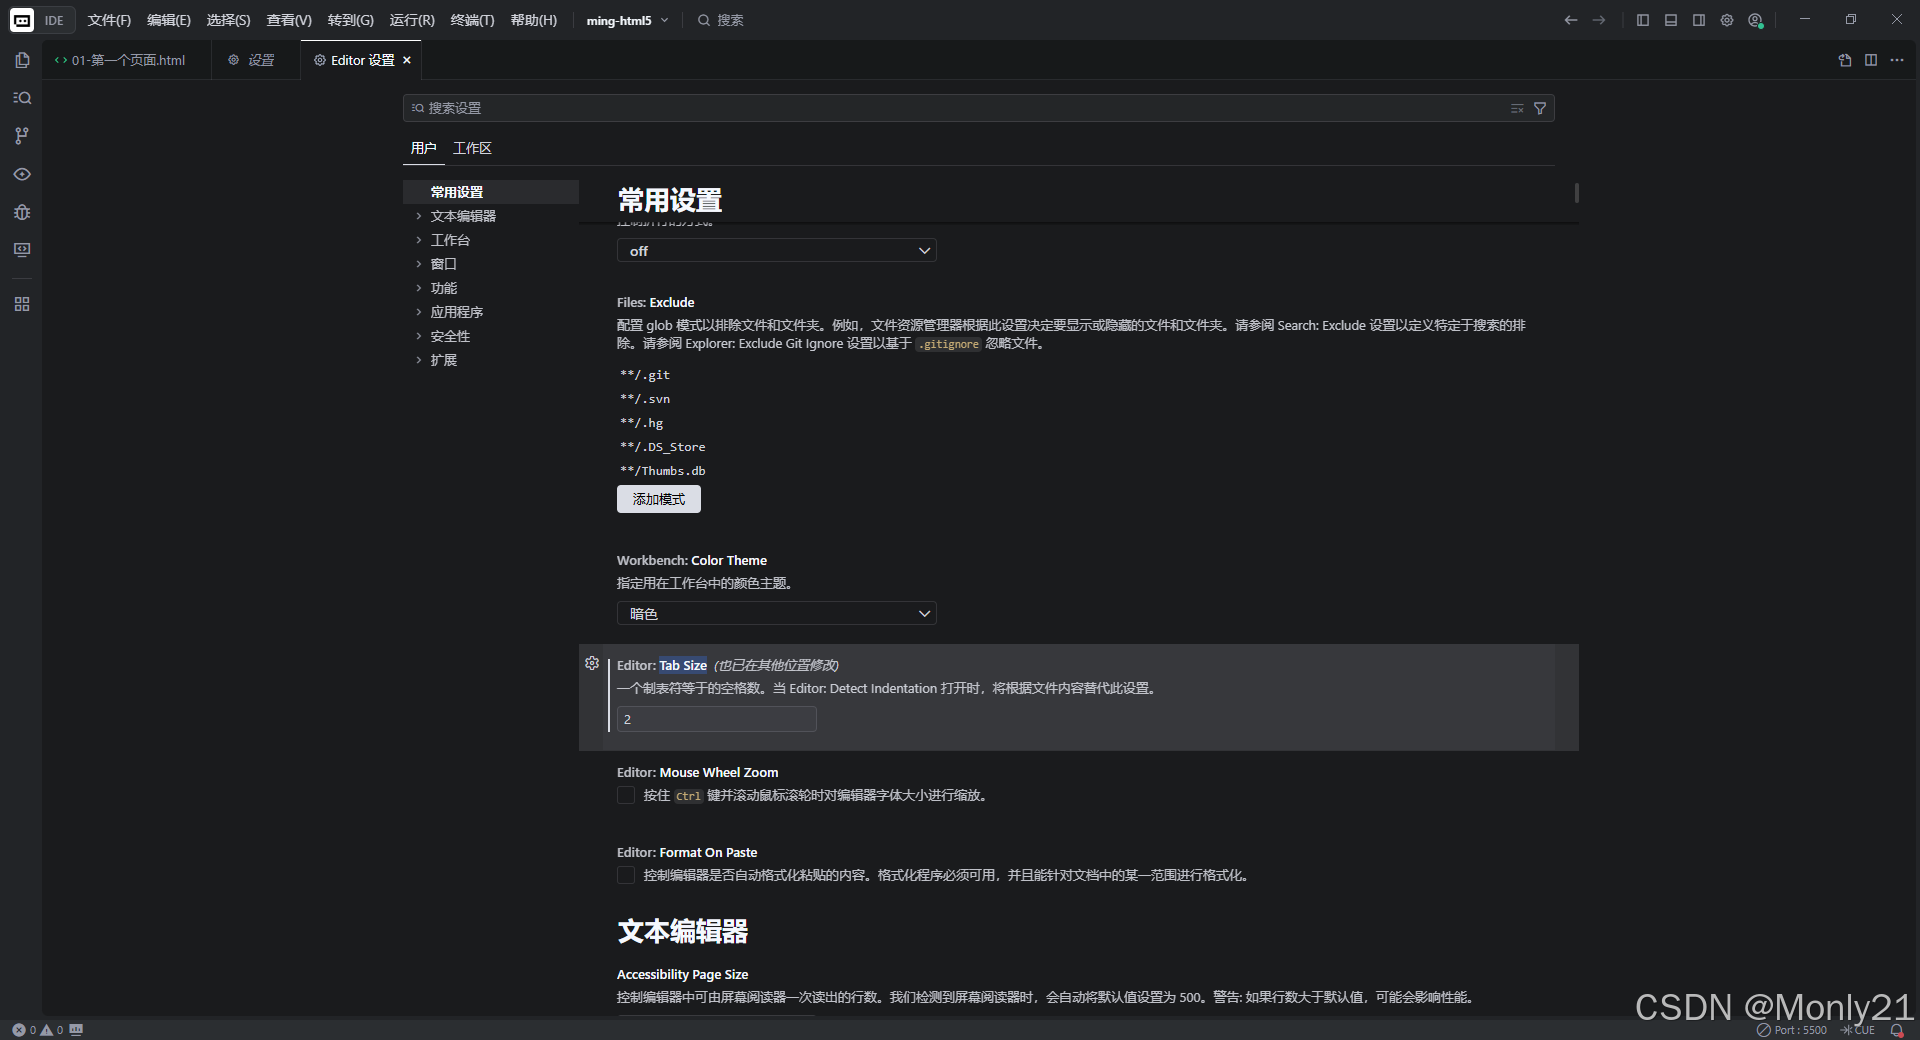Enable the Mouse Wheel Zoom checkbox
Screen dimensions: 1920x1040
point(626,795)
